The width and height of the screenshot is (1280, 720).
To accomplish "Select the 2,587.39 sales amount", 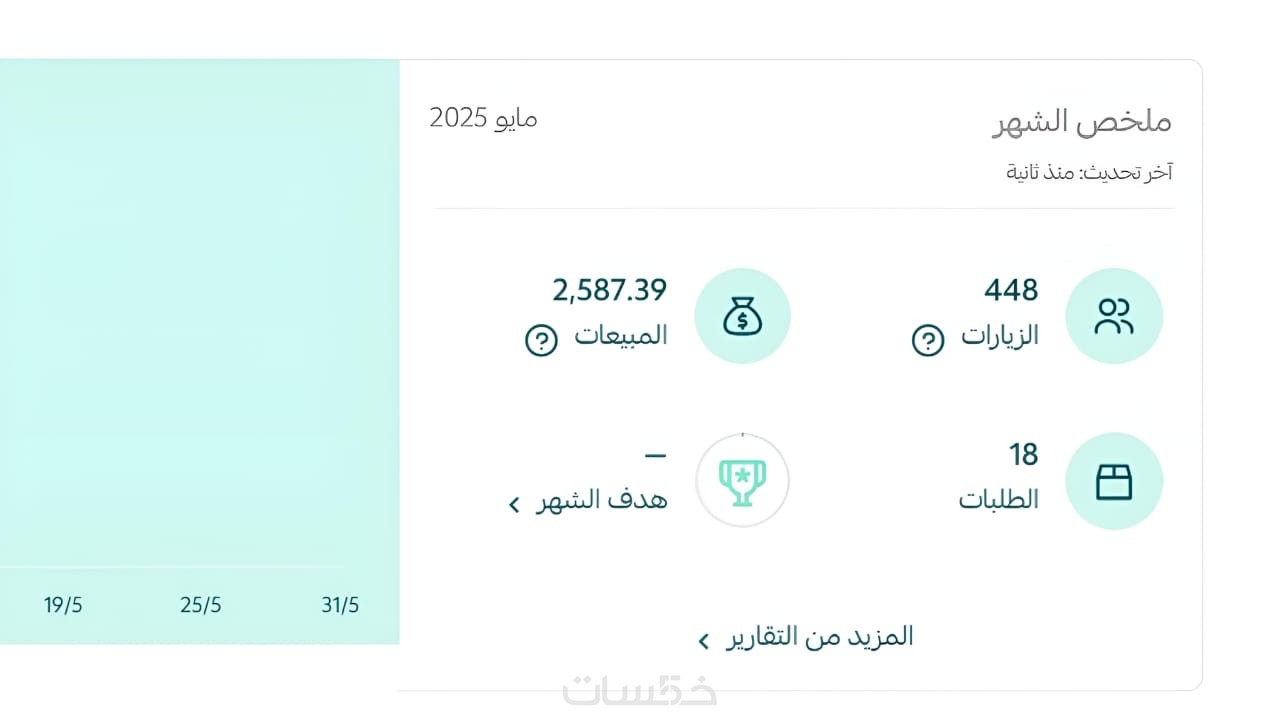I will (x=609, y=291).
